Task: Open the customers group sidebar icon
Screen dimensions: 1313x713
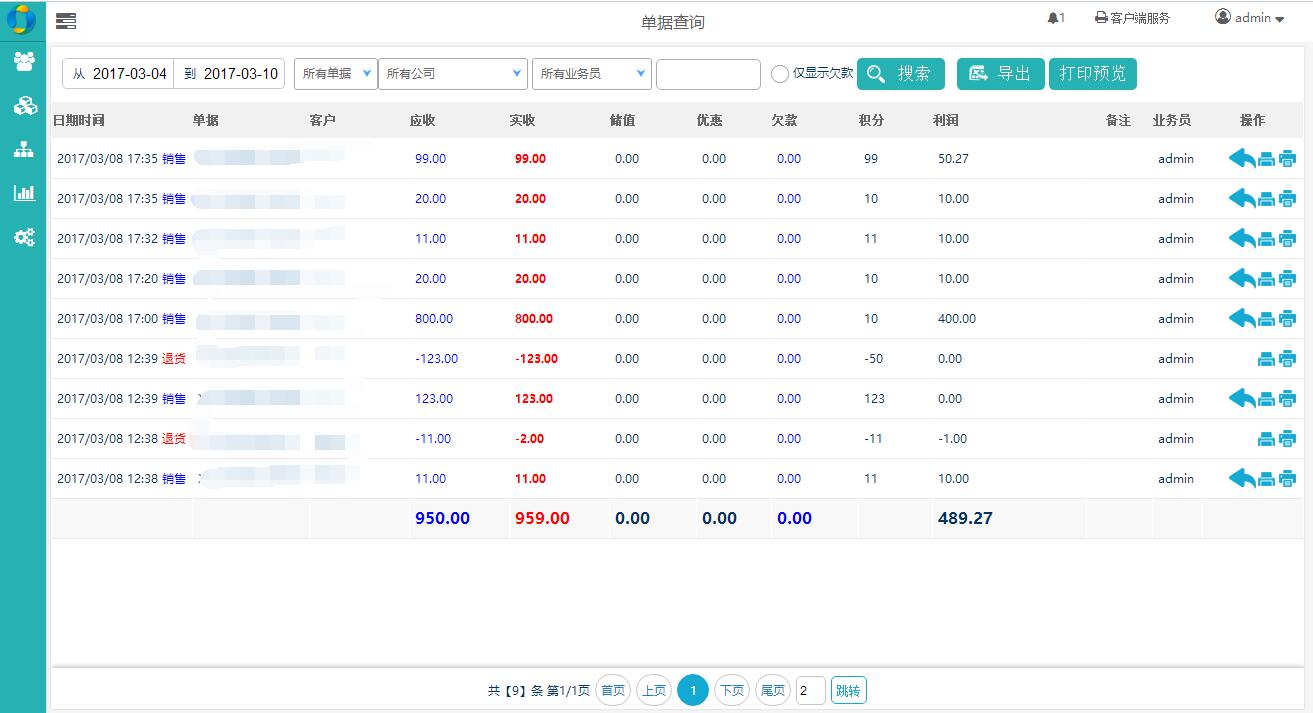Action: 24,62
